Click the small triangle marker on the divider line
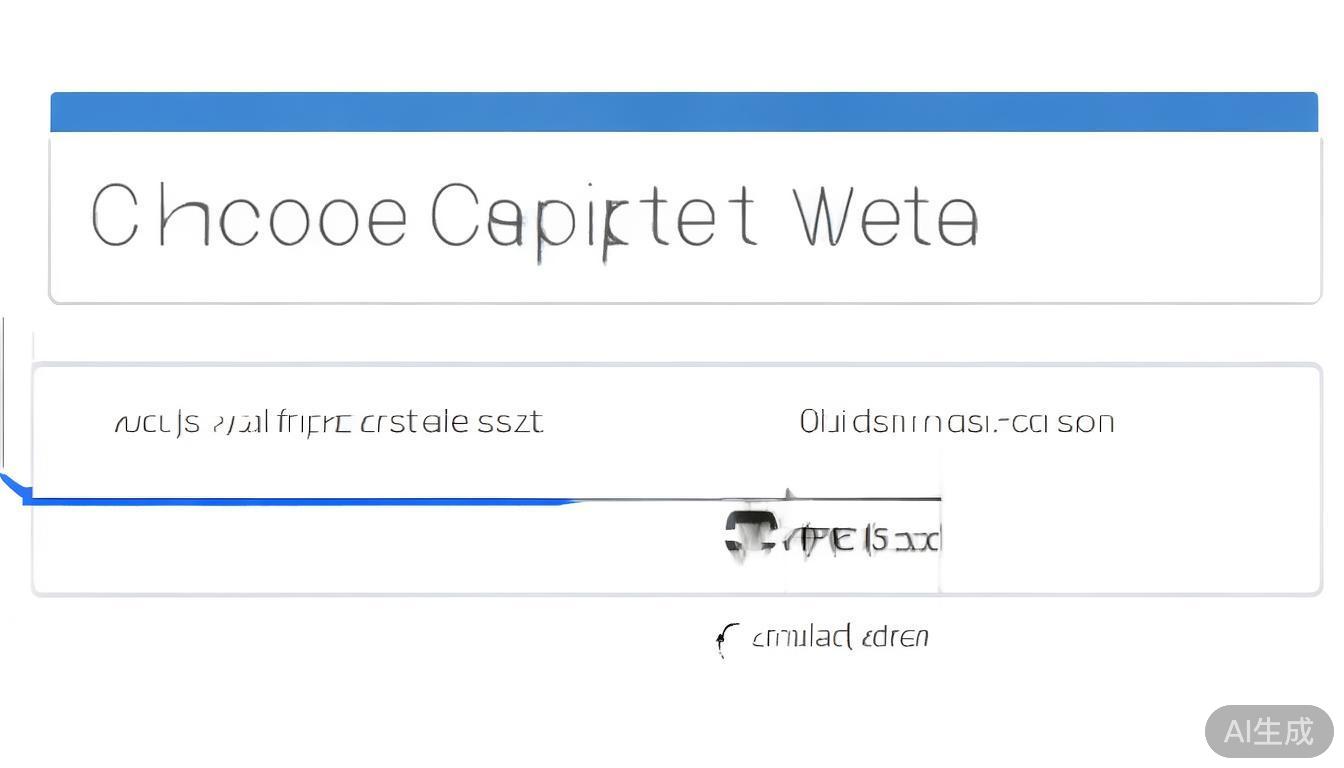 pyautogui.click(x=789, y=493)
